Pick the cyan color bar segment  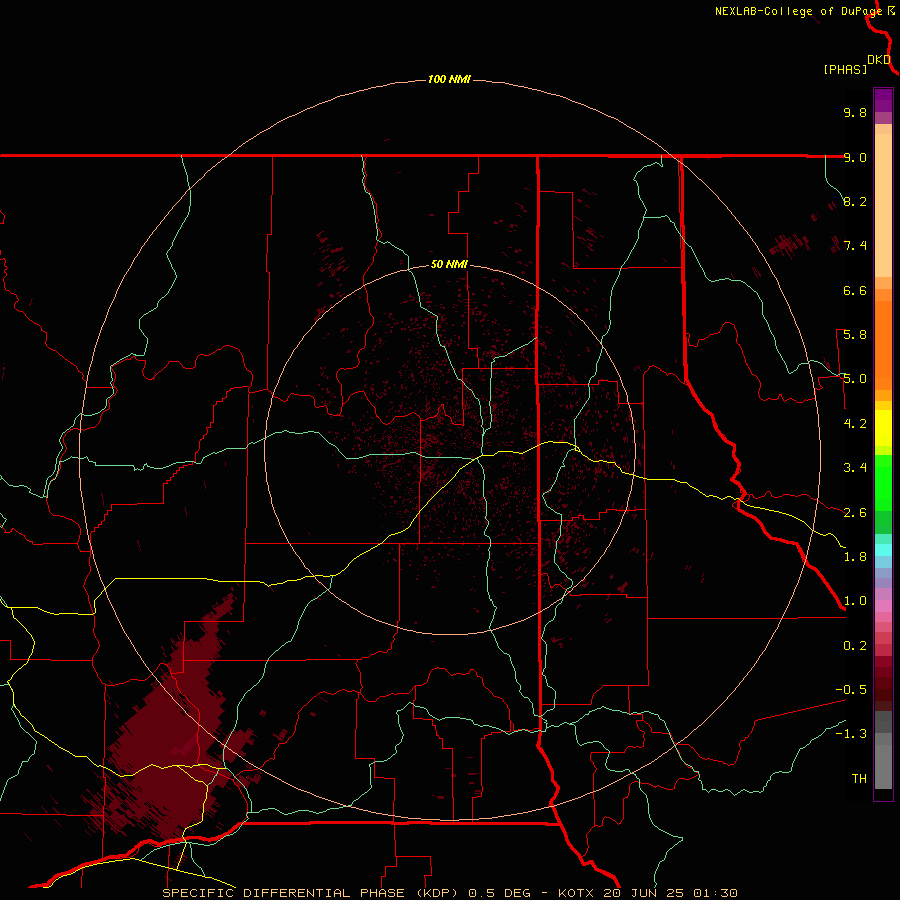(x=883, y=550)
